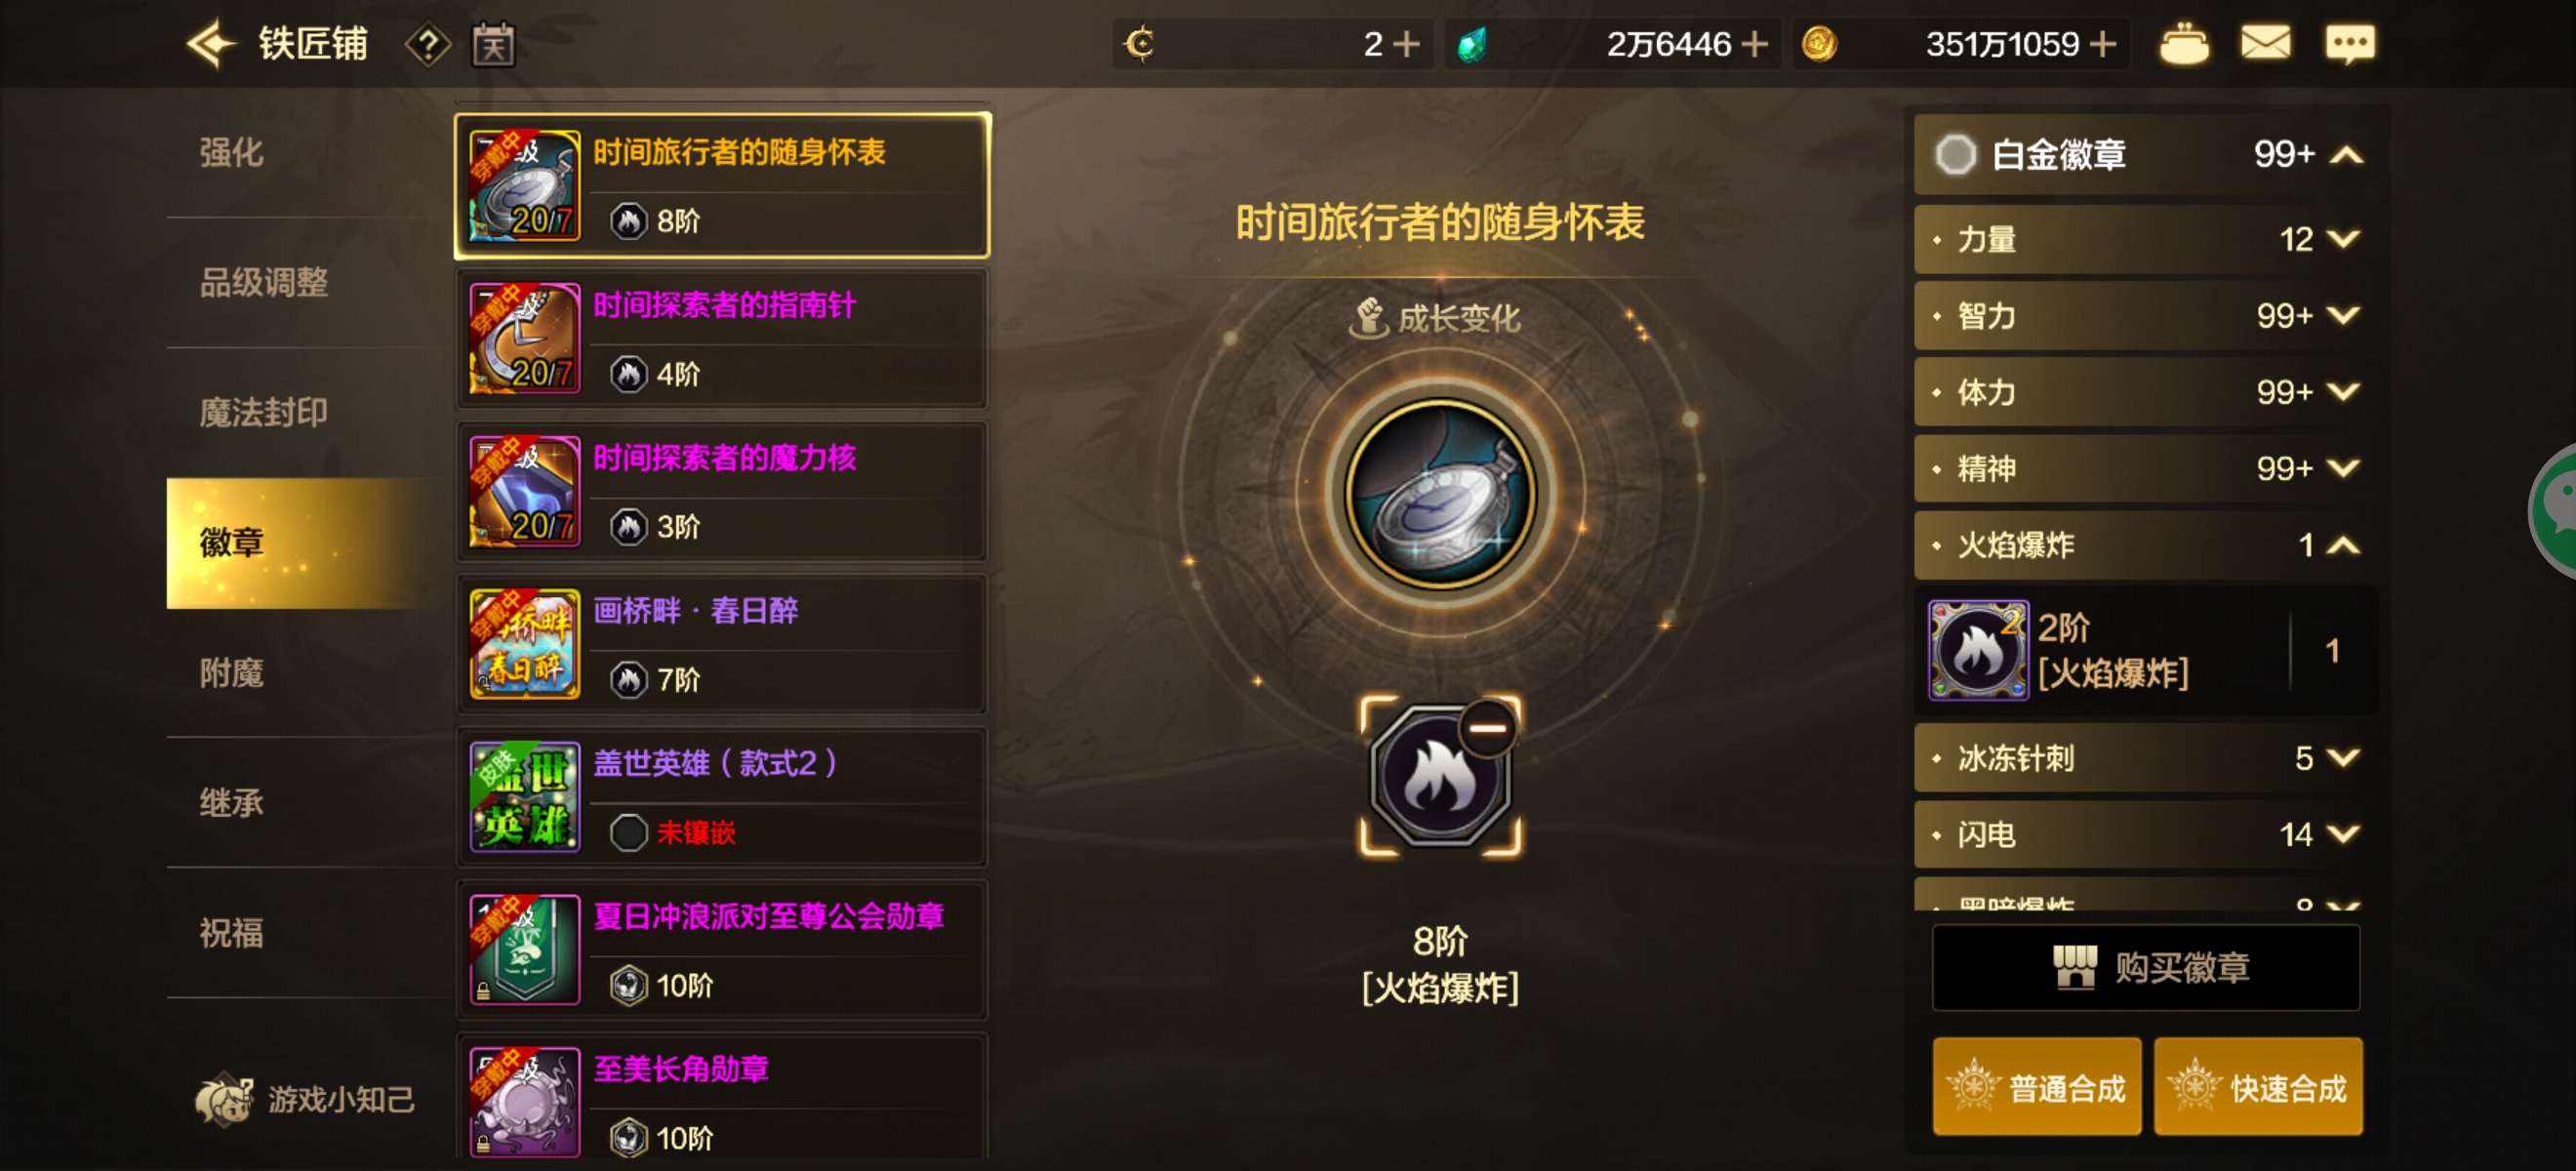Viewport: 2576px width, 1171px height.
Task: Select 时间探索者的指南针 equipment entry
Action: (722, 338)
